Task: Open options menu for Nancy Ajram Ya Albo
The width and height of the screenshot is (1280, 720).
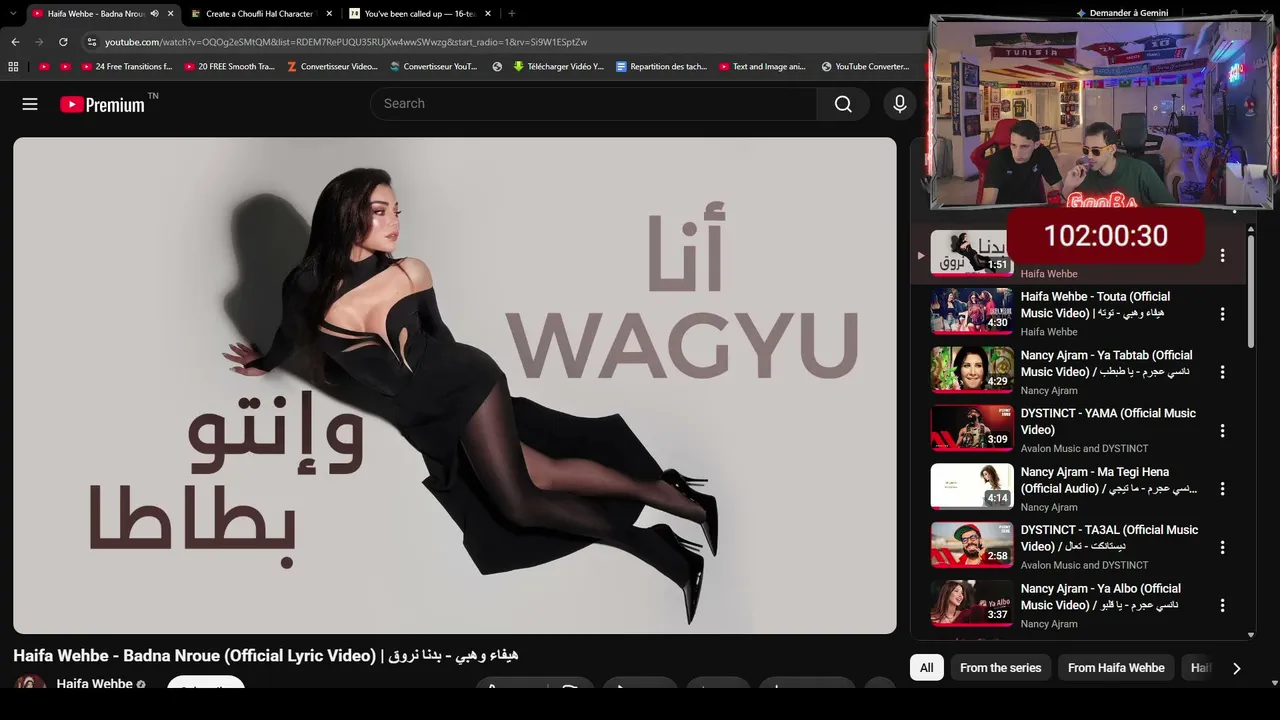Action: tap(1222, 606)
